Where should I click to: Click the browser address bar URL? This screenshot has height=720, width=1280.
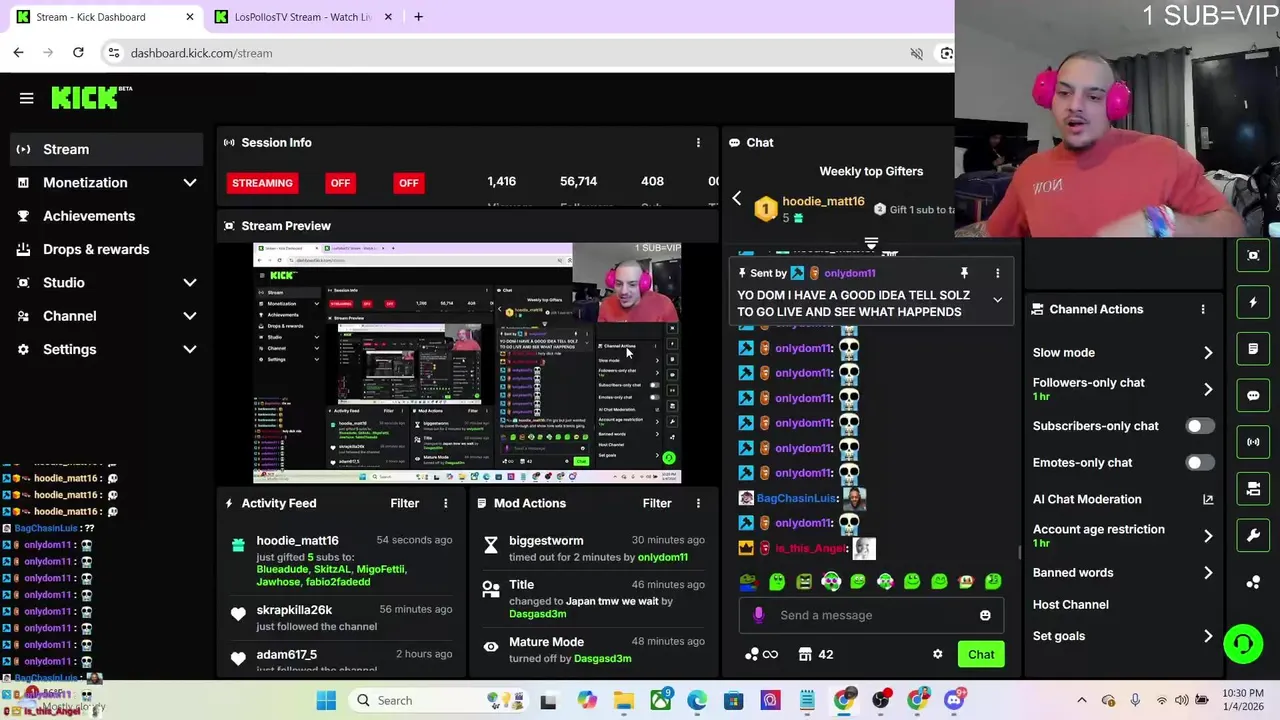pos(201,53)
